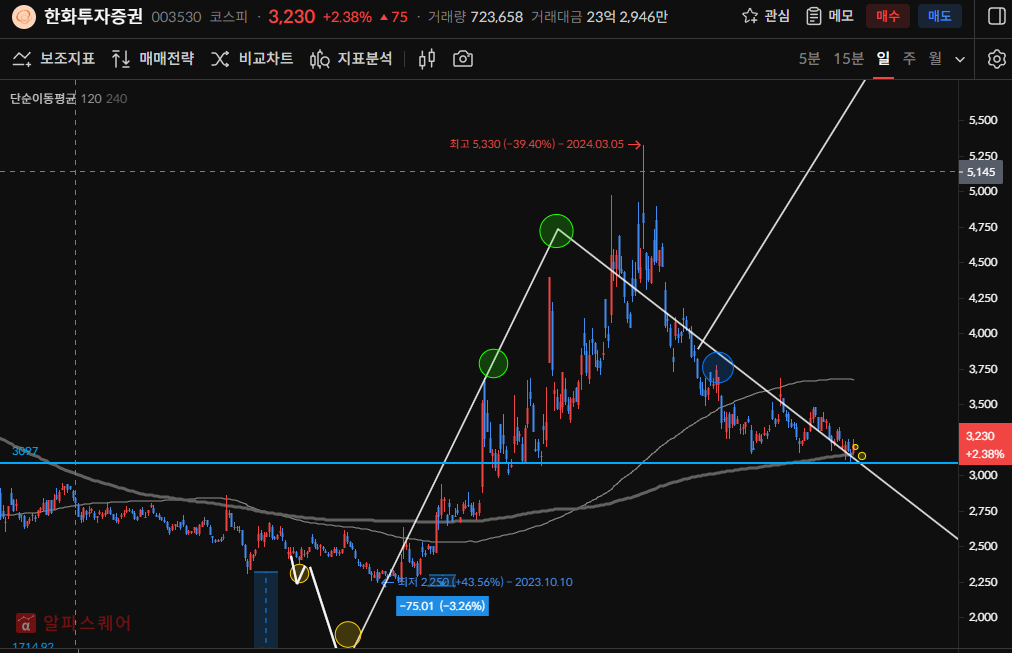The height and width of the screenshot is (653, 1012).
Task: Select the large yellow circle at the chart bottom
Action: click(347, 634)
